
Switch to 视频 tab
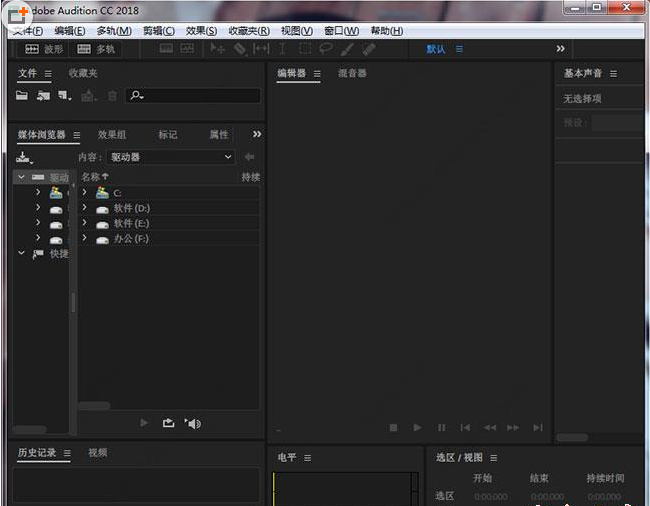click(97, 453)
